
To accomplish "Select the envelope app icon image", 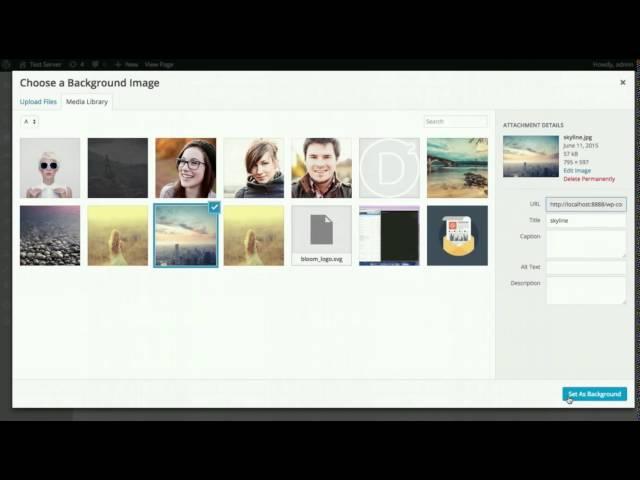I will (x=457, y=235).
